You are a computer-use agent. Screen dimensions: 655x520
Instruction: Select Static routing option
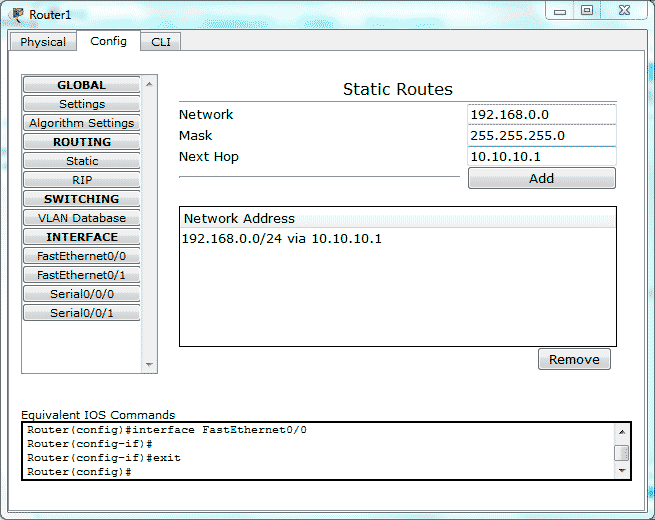point(82,161)
